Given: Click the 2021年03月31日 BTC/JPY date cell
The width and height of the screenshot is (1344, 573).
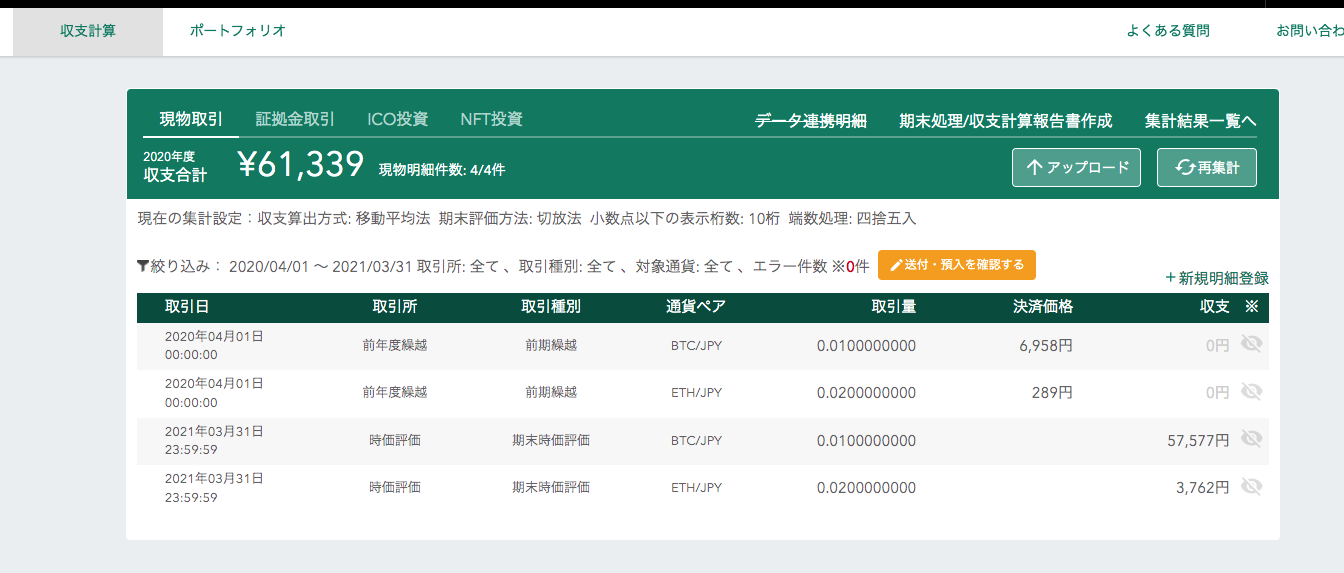Looking at the screenshot, I should tap(214, 440).
